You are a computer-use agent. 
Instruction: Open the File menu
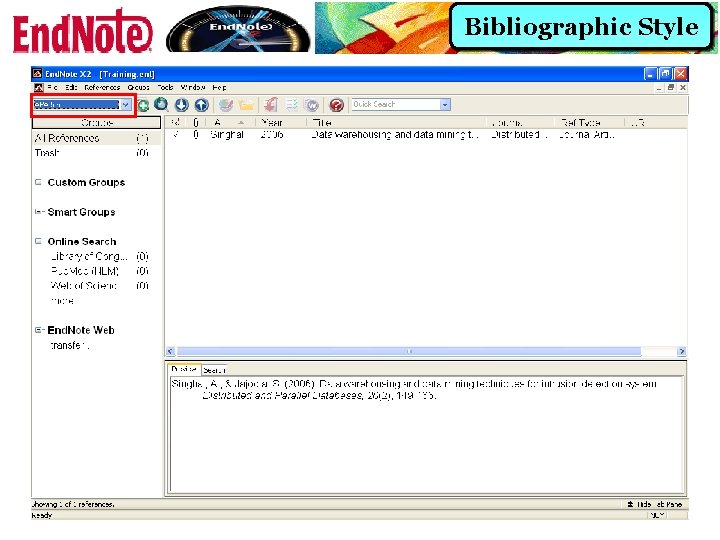click(52, 87)
